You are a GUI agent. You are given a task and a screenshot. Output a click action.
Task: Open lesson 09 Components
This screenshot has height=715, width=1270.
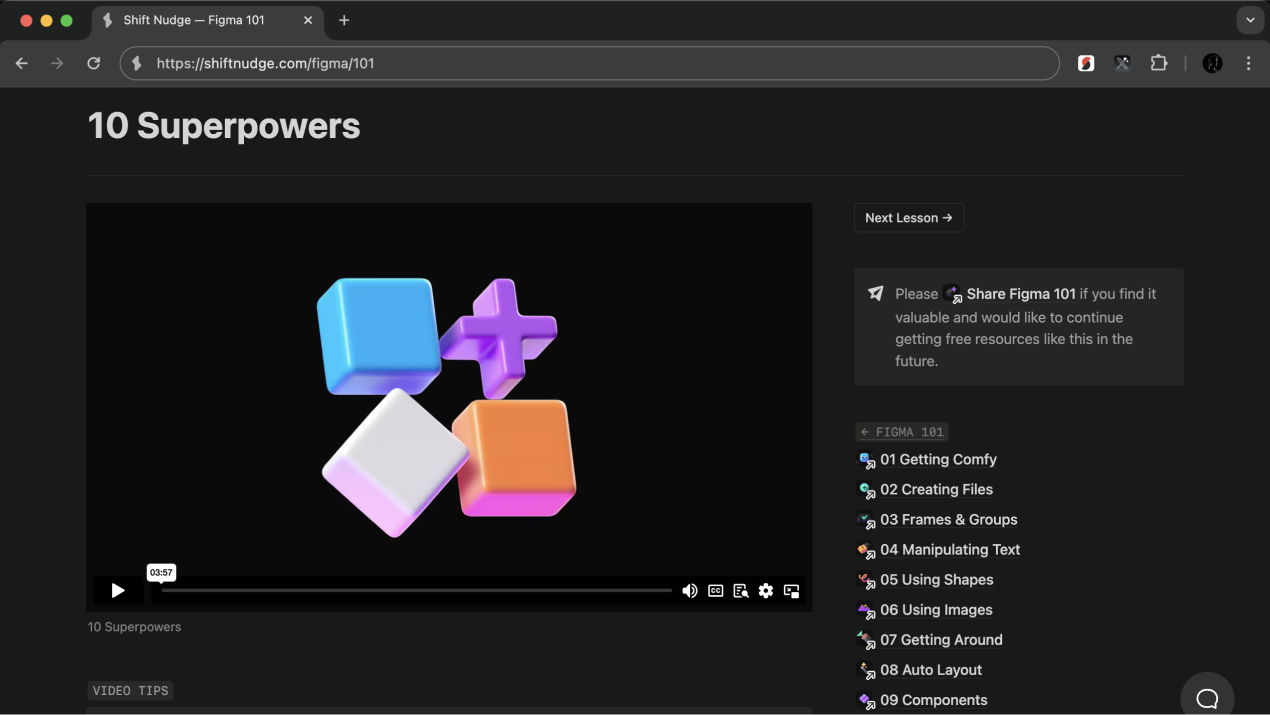[933, 700]
